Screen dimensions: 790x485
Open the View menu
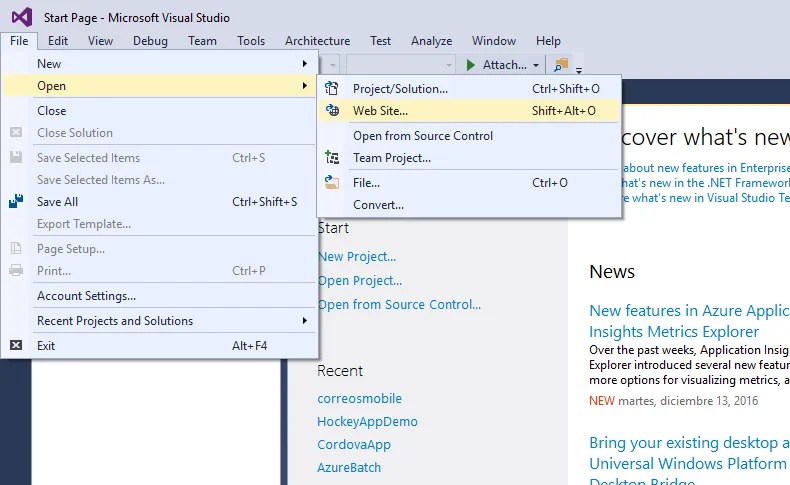[100, 41]
